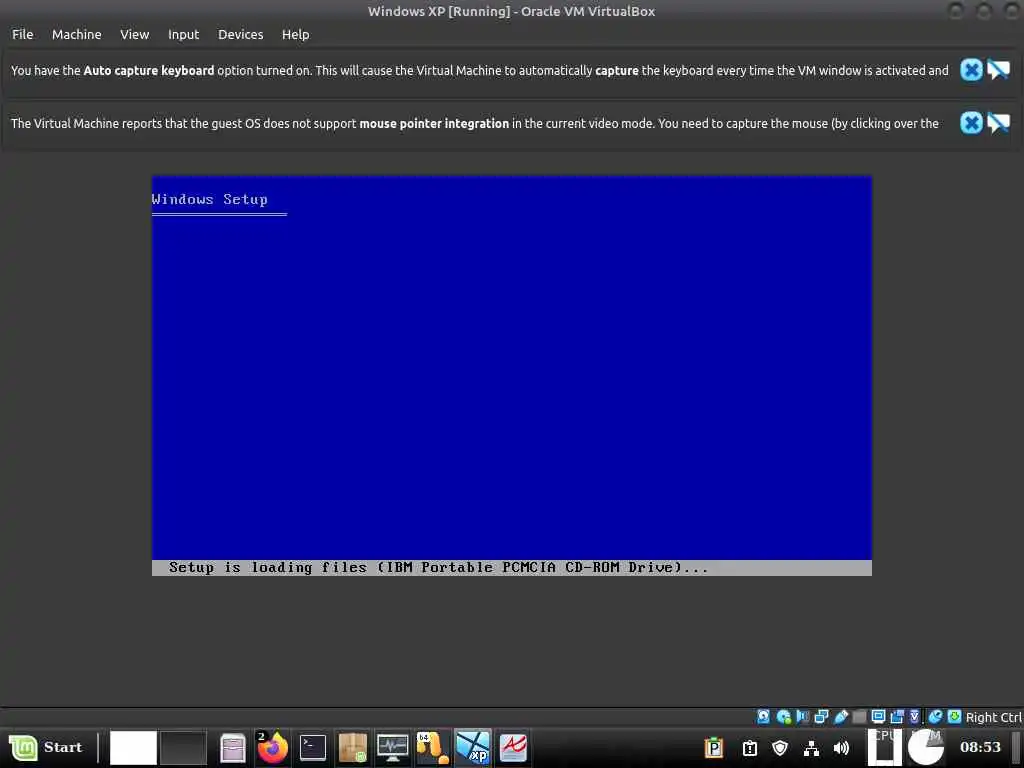Open the Machine menu
This screenshot has width=1024, height=768.
(76, 35)
